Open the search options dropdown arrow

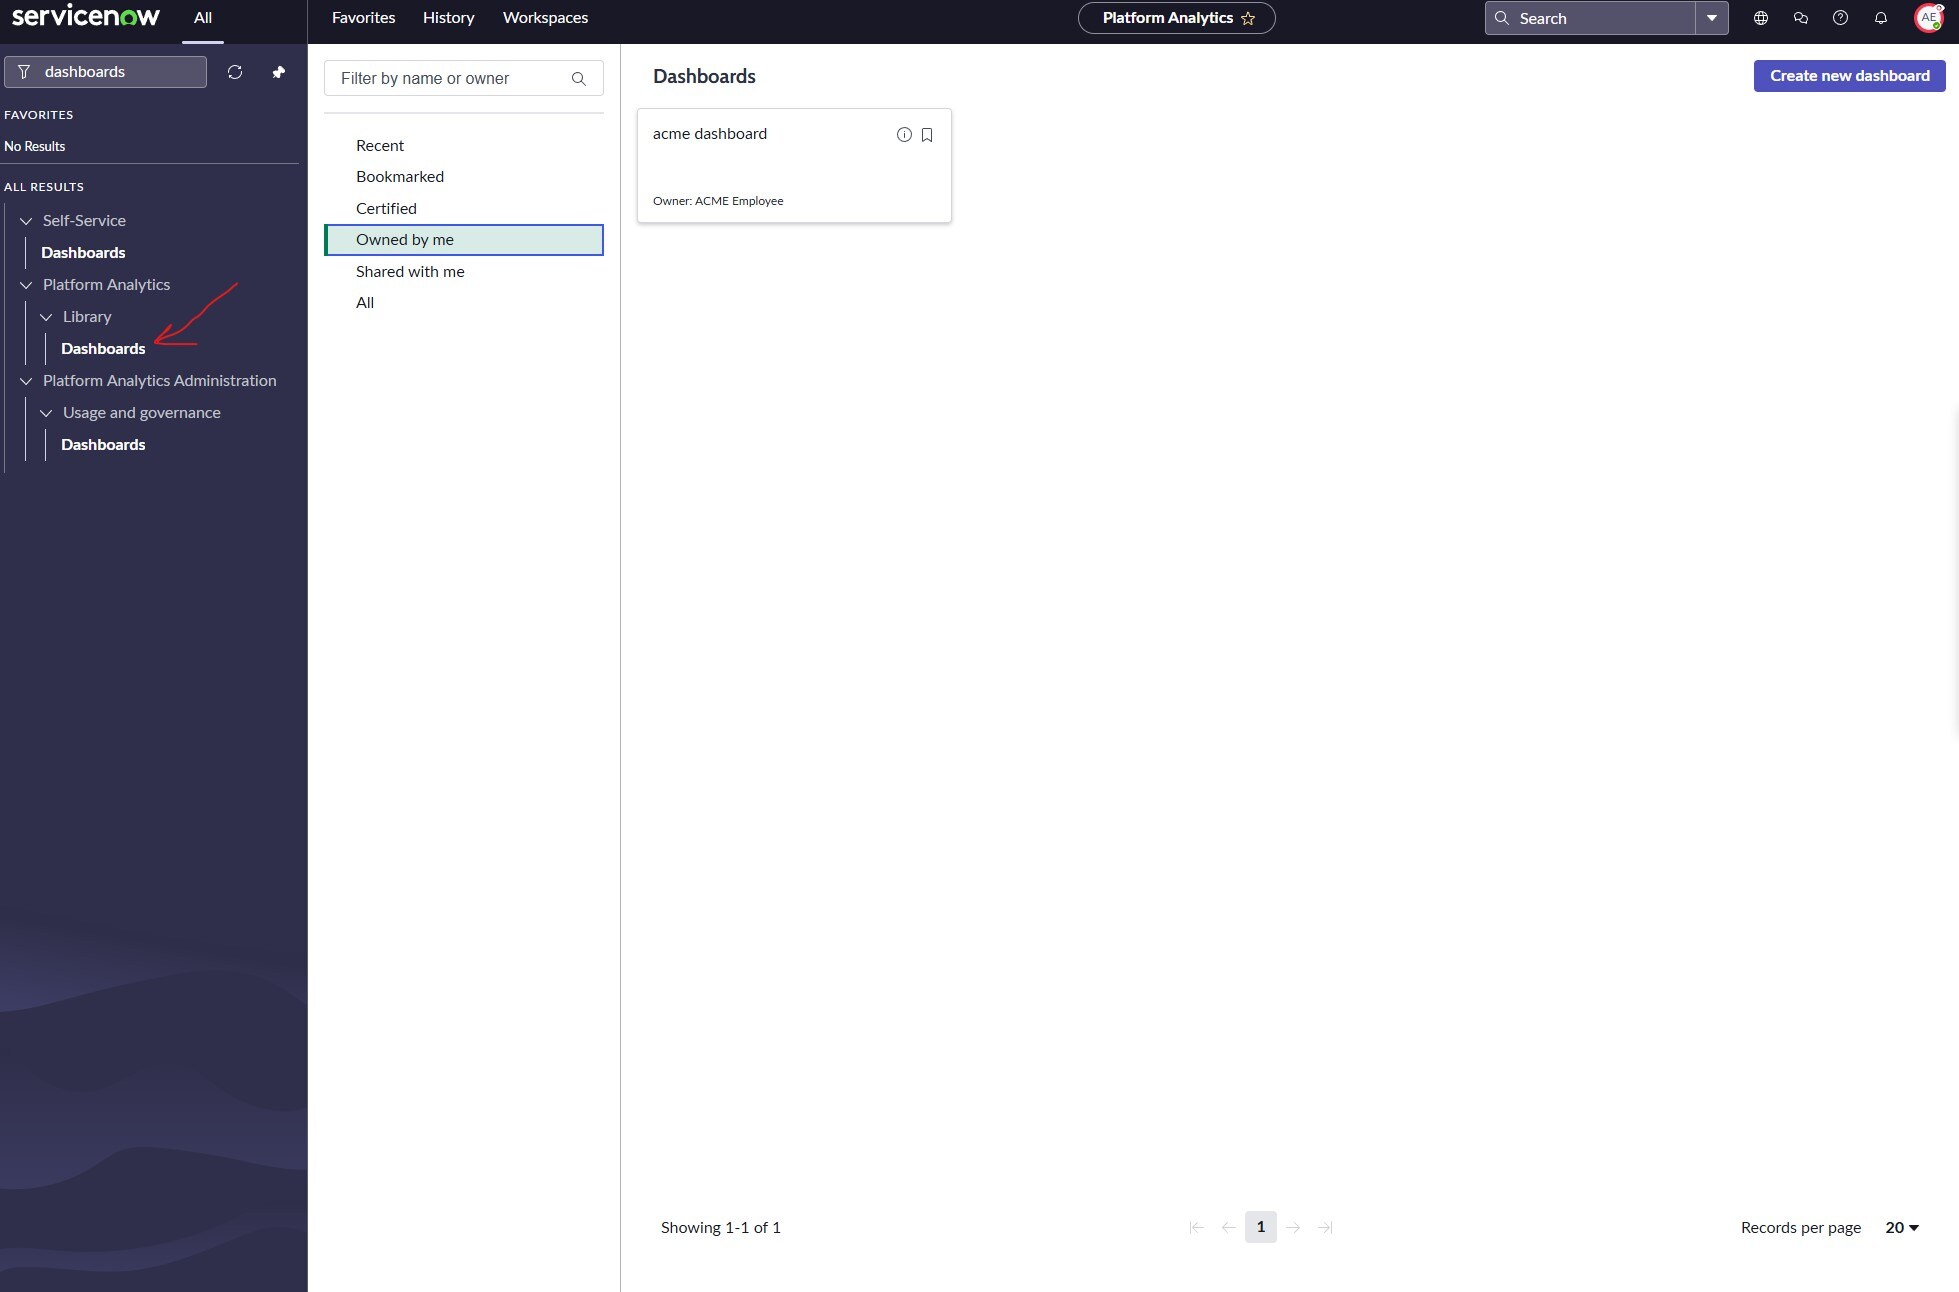point(1712,18)
